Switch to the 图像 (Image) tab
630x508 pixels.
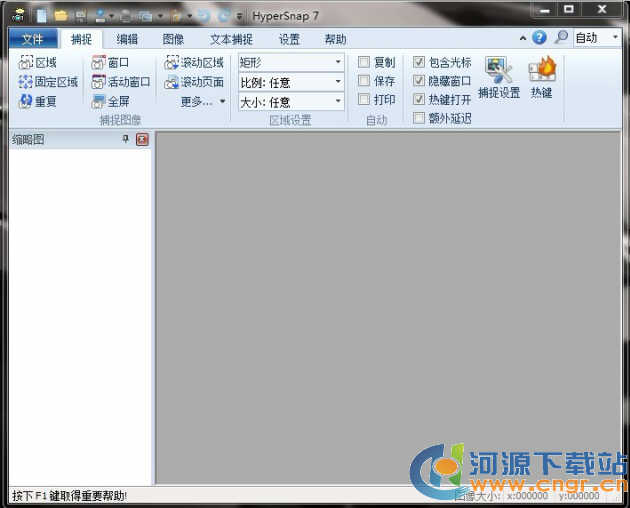coord(173,39)
